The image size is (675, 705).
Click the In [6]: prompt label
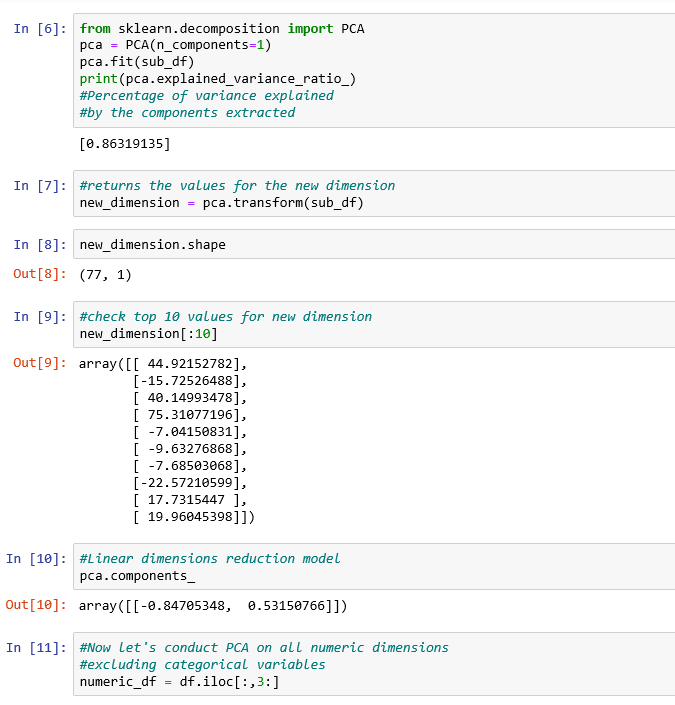pyautogui.click(x=40, y=29)
